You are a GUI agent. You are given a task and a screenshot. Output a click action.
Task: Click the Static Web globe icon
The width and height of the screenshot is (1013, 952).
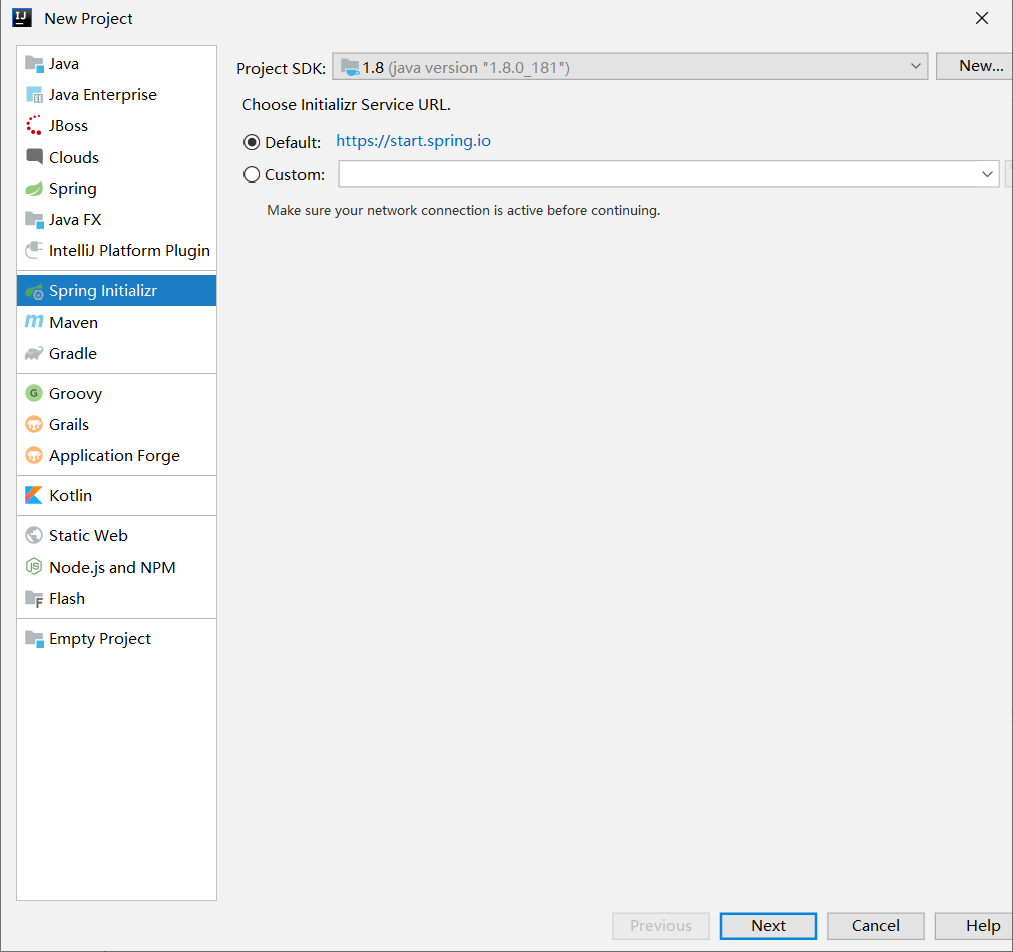click(x=34, y=535)
